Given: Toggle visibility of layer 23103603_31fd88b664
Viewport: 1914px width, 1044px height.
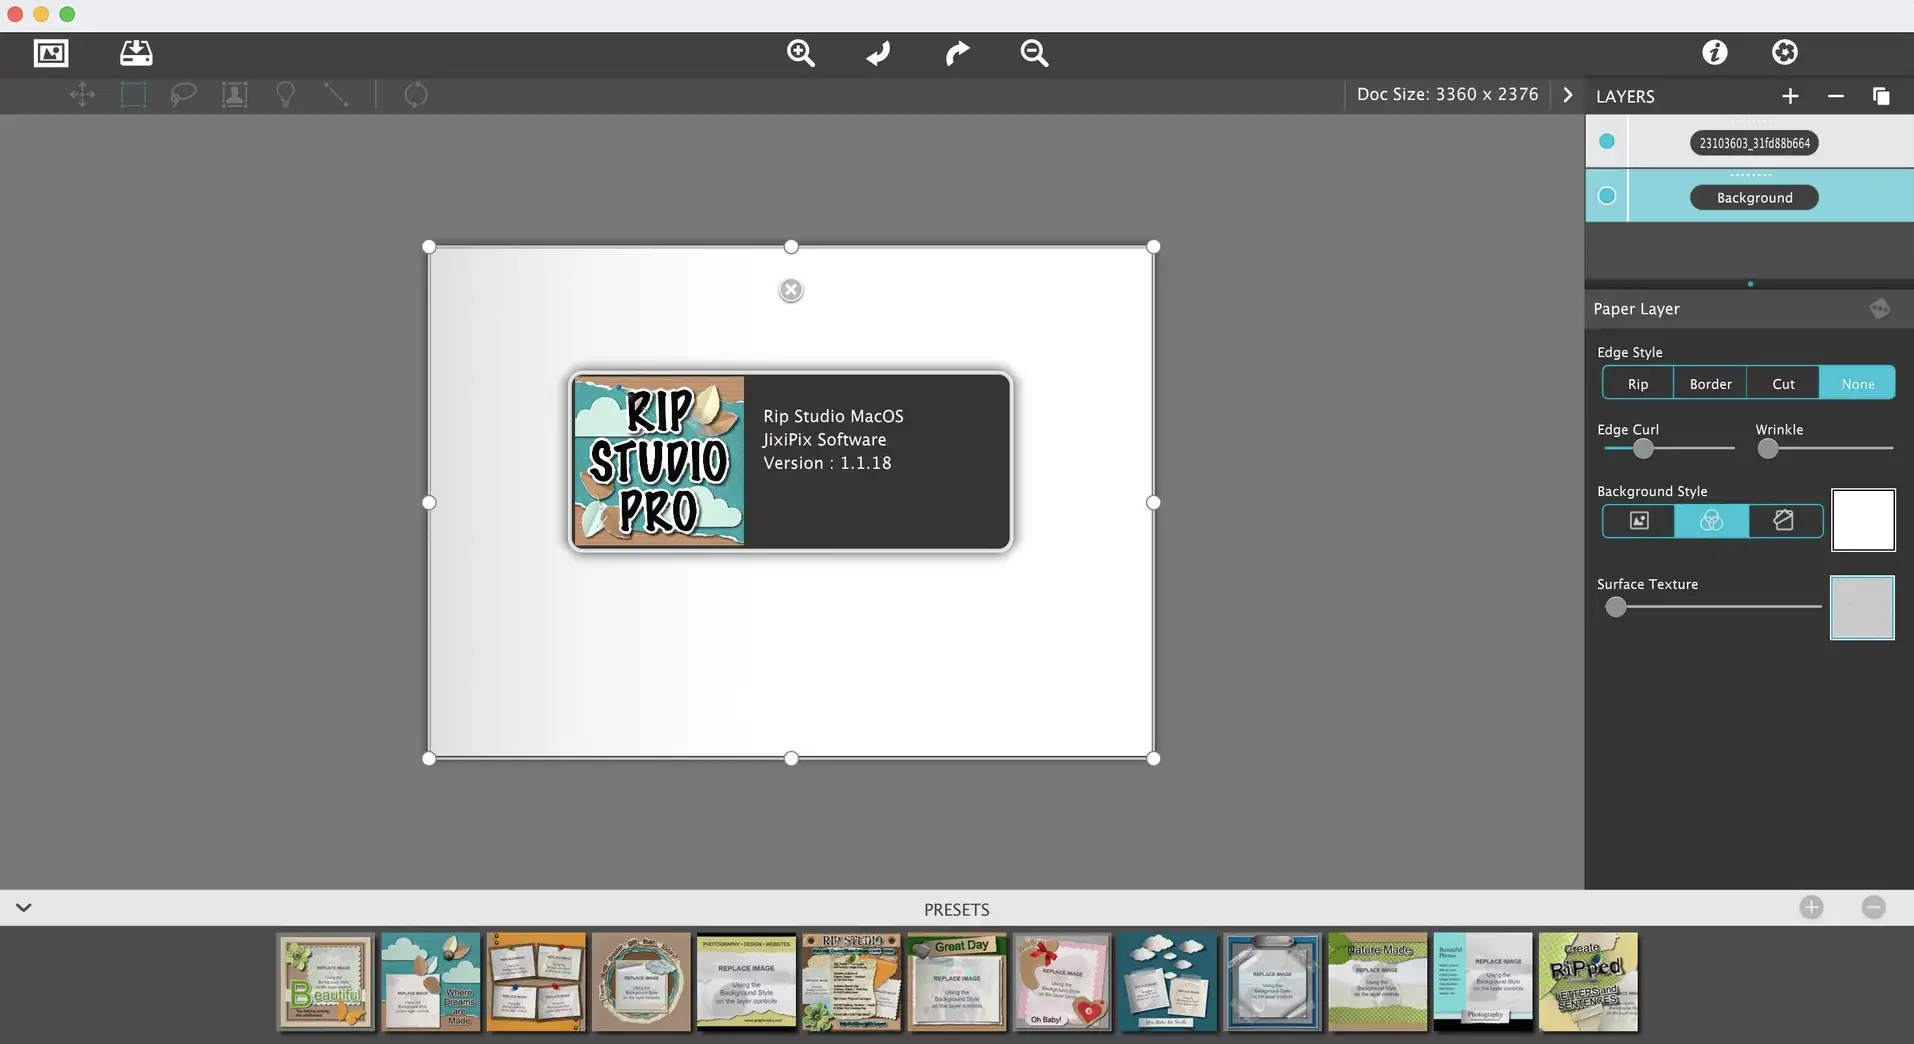Looking at the screenshot, I should pos(1607,141).
